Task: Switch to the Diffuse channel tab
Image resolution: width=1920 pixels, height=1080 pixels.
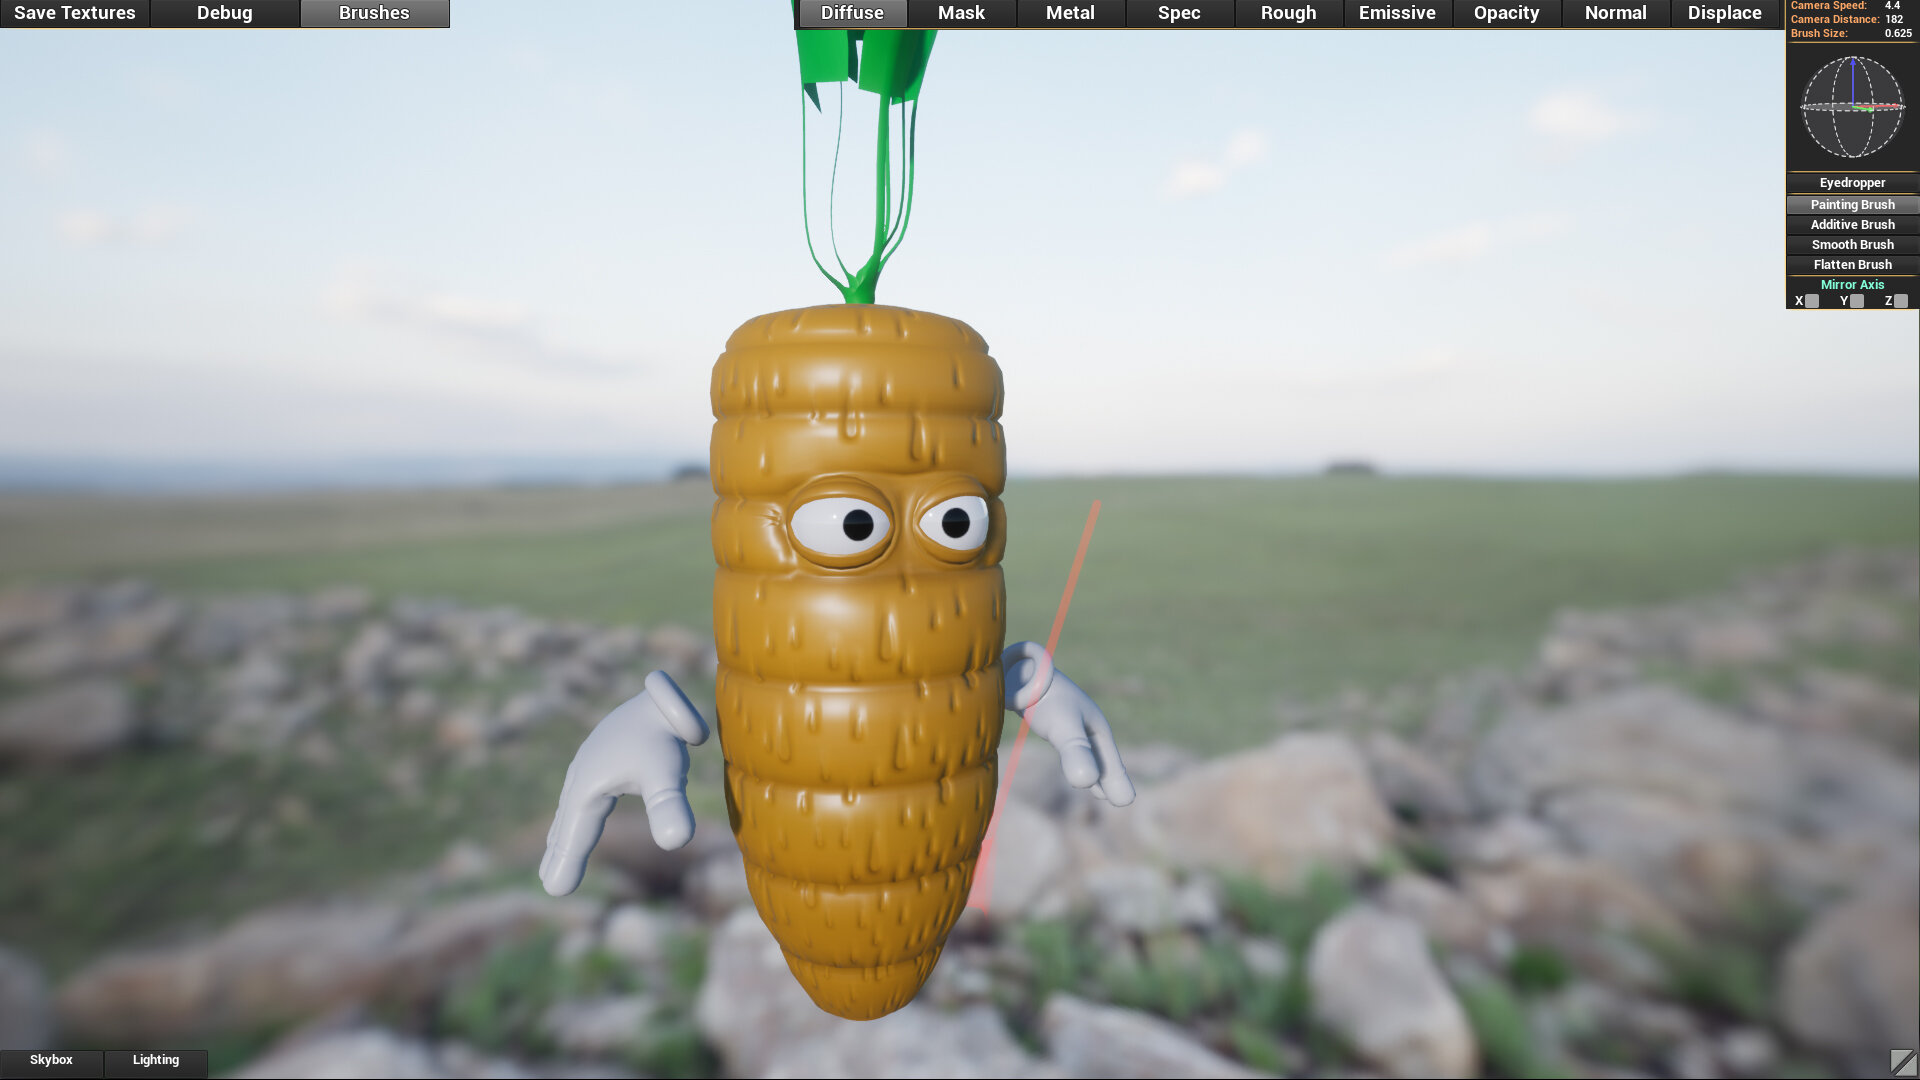Action: coord(852,13)
